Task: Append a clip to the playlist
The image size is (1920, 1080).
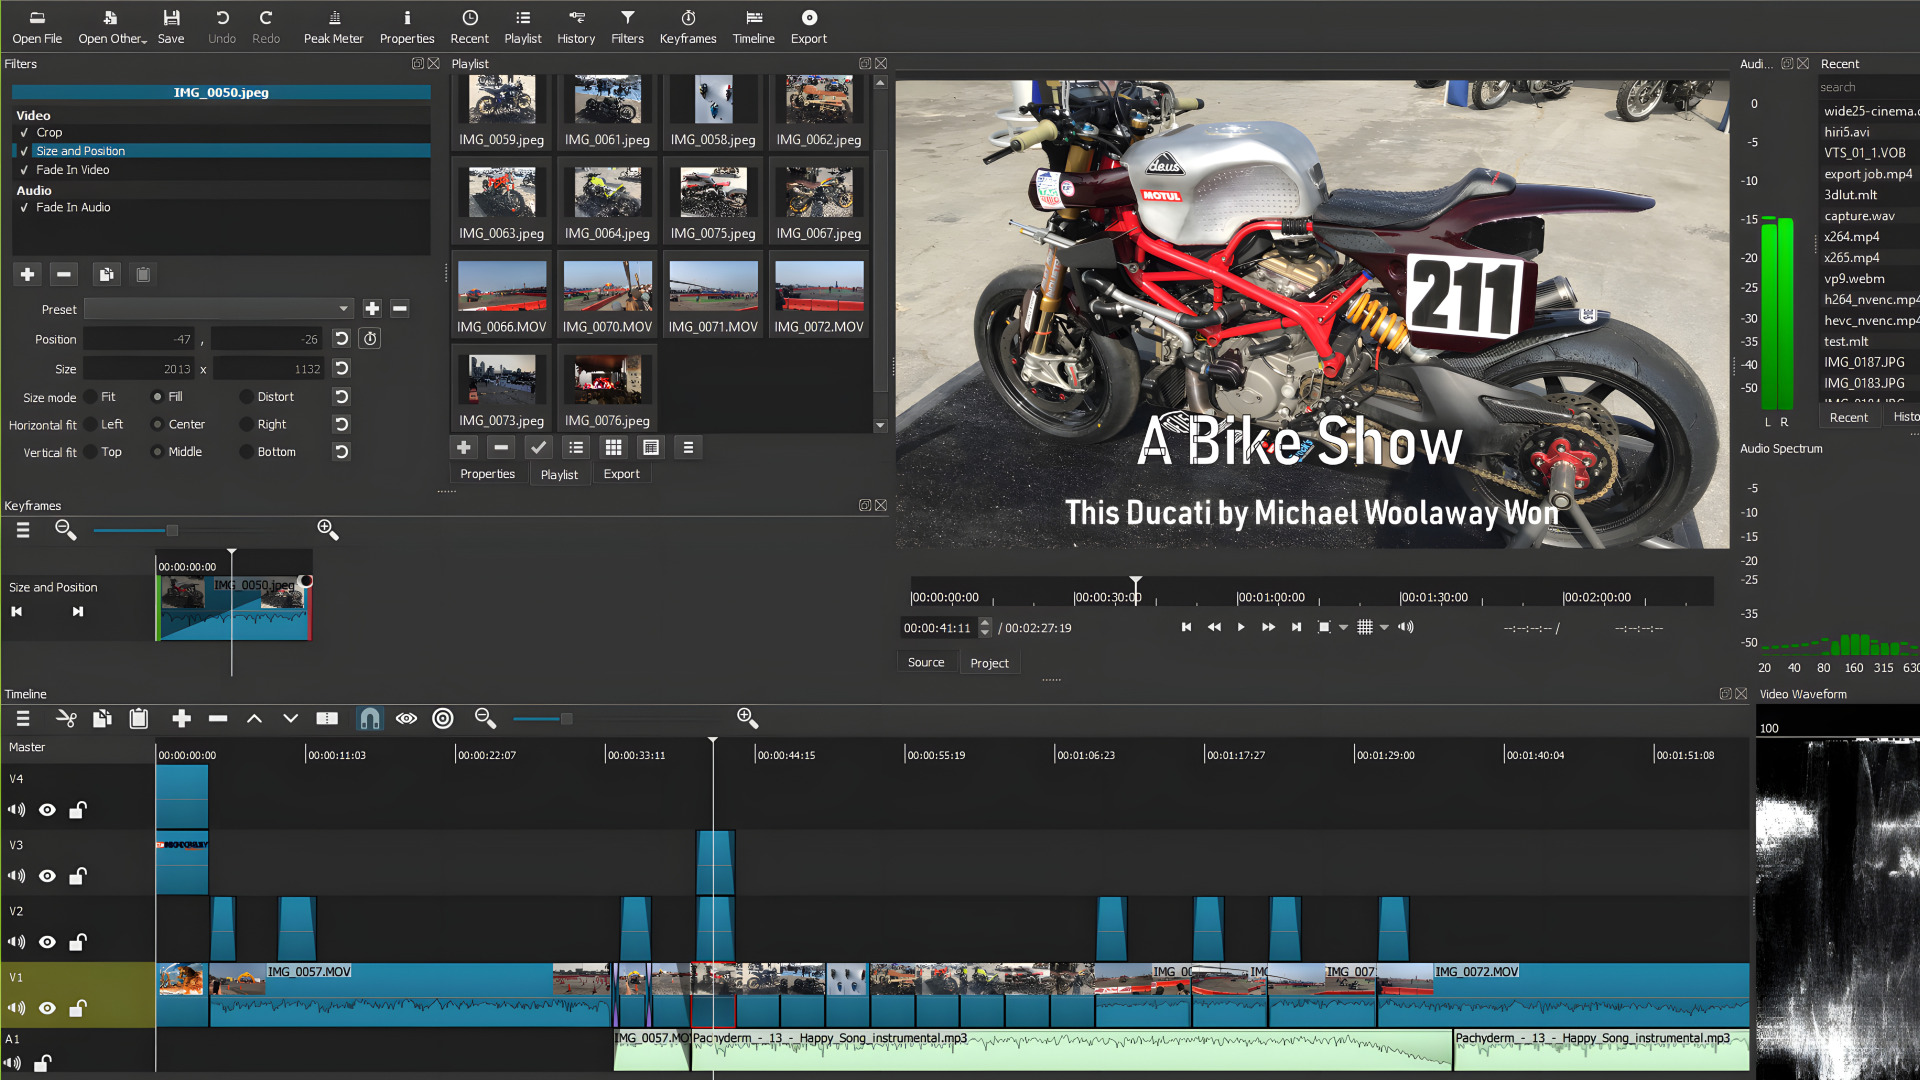Action: coord(463,447)
